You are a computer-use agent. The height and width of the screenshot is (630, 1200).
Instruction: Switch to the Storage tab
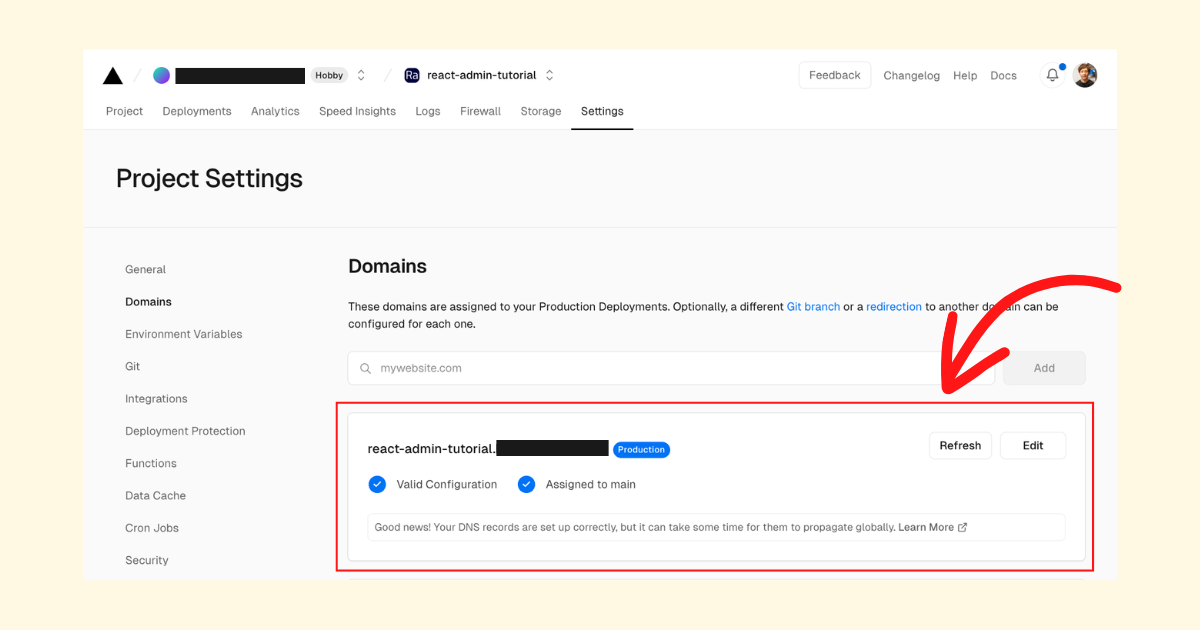[x=541, y=111]
